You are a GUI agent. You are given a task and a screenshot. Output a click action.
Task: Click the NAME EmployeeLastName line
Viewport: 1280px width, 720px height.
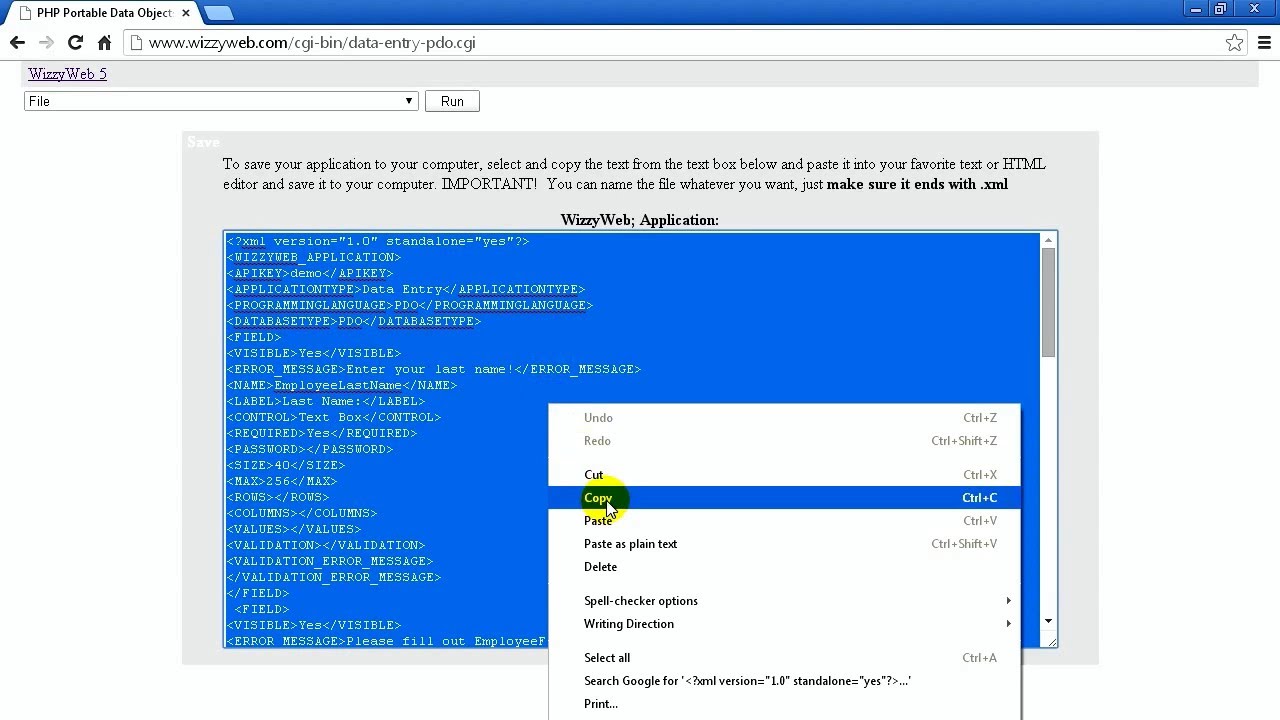pyautogui.click(x=342, y=385)
